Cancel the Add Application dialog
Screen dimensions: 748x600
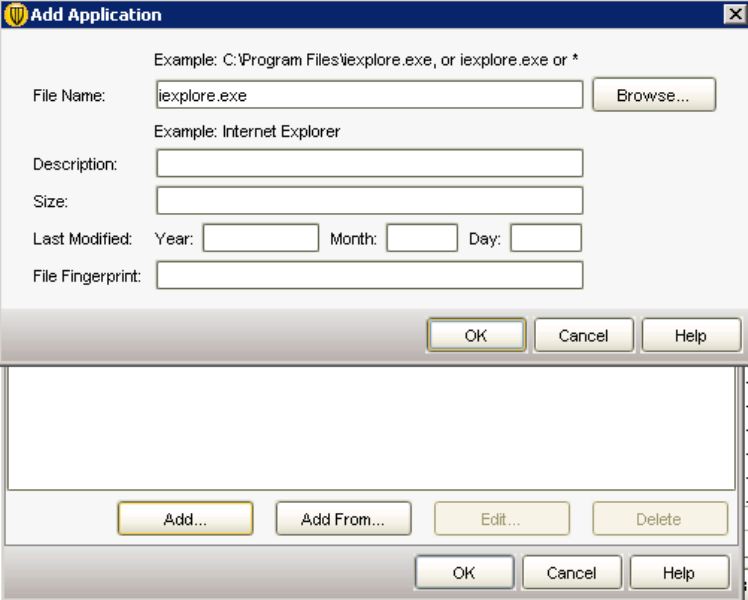pos(584,335)
